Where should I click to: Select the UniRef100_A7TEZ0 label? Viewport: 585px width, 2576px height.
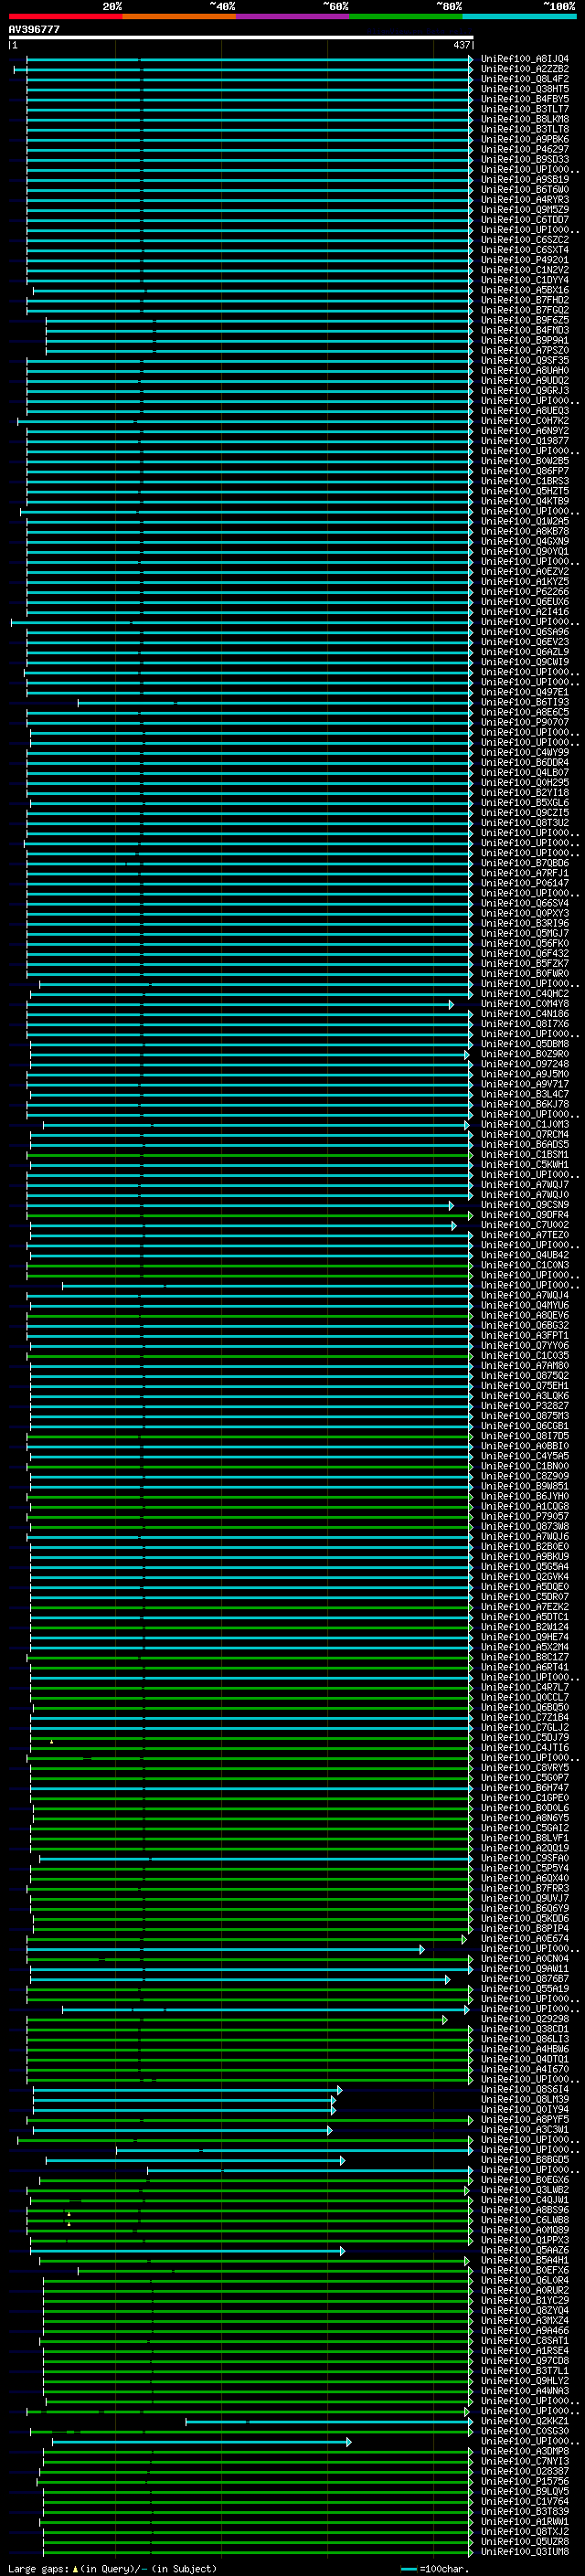point(524,1235)
